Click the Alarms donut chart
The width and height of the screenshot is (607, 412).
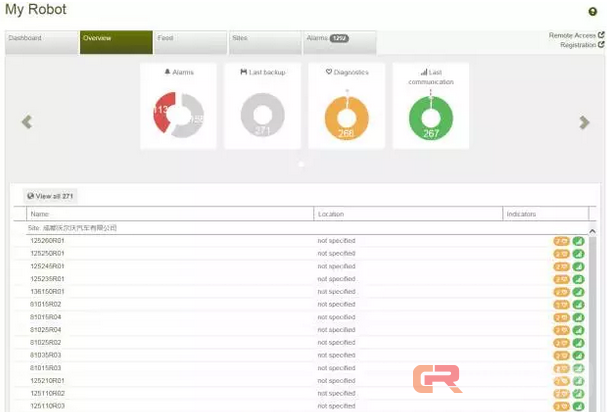(178, 115)
